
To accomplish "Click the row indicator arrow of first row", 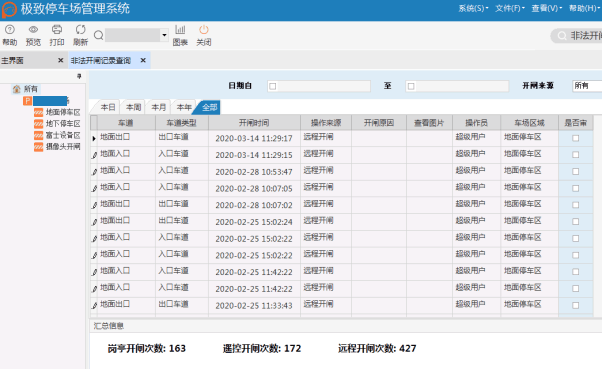I will click(94, 138).
